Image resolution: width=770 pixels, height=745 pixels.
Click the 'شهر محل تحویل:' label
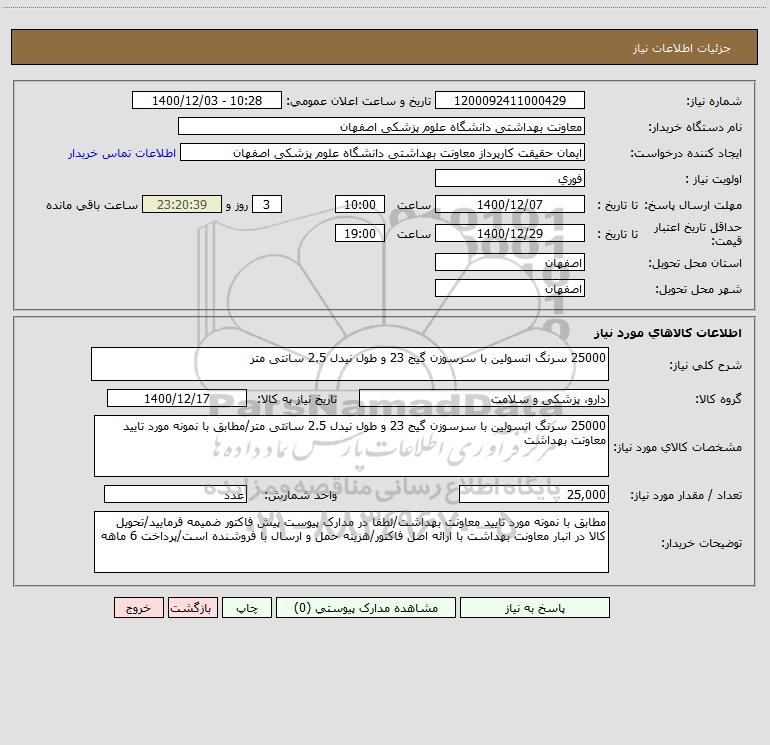(698, 290)
